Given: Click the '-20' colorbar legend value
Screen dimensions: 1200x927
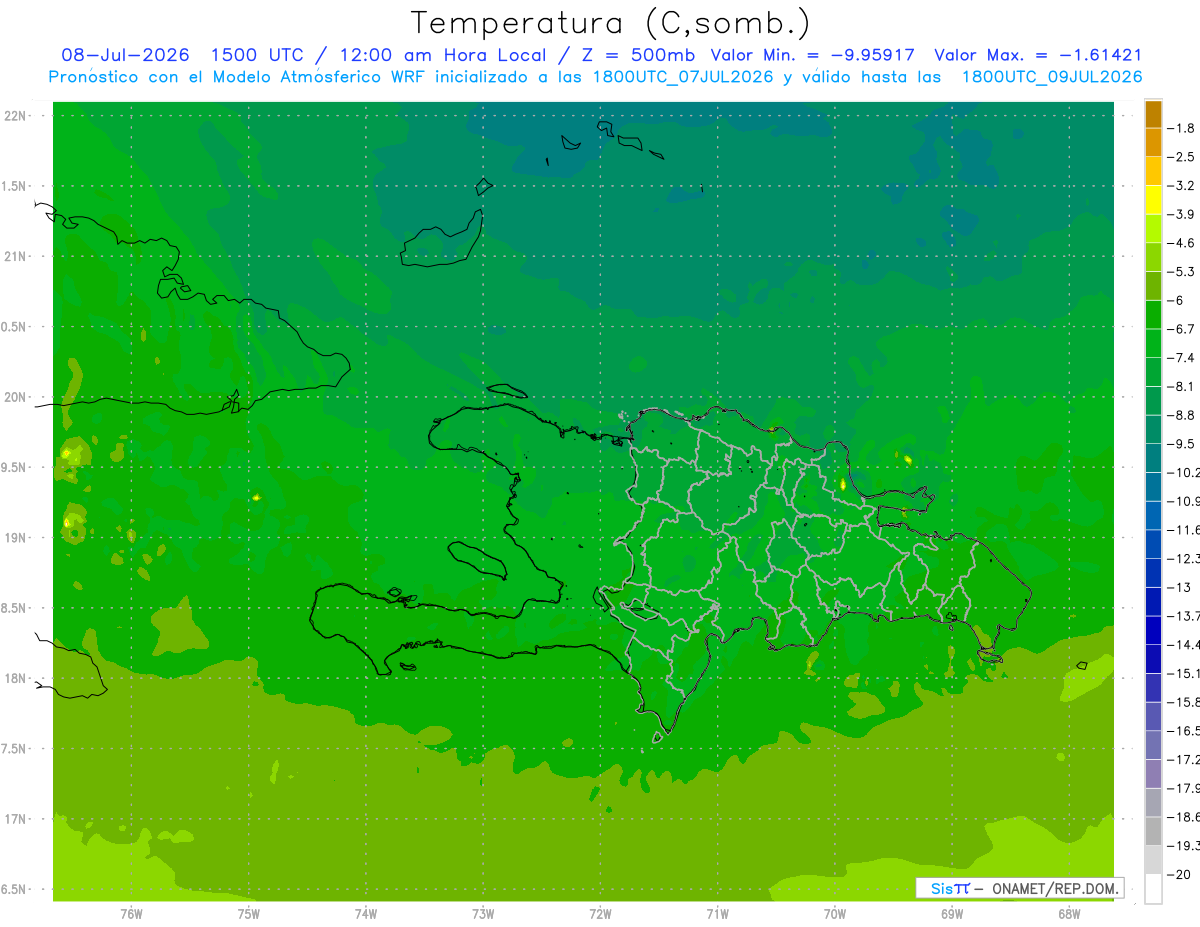Looking at the screenshot, I should click(1178, 875).
